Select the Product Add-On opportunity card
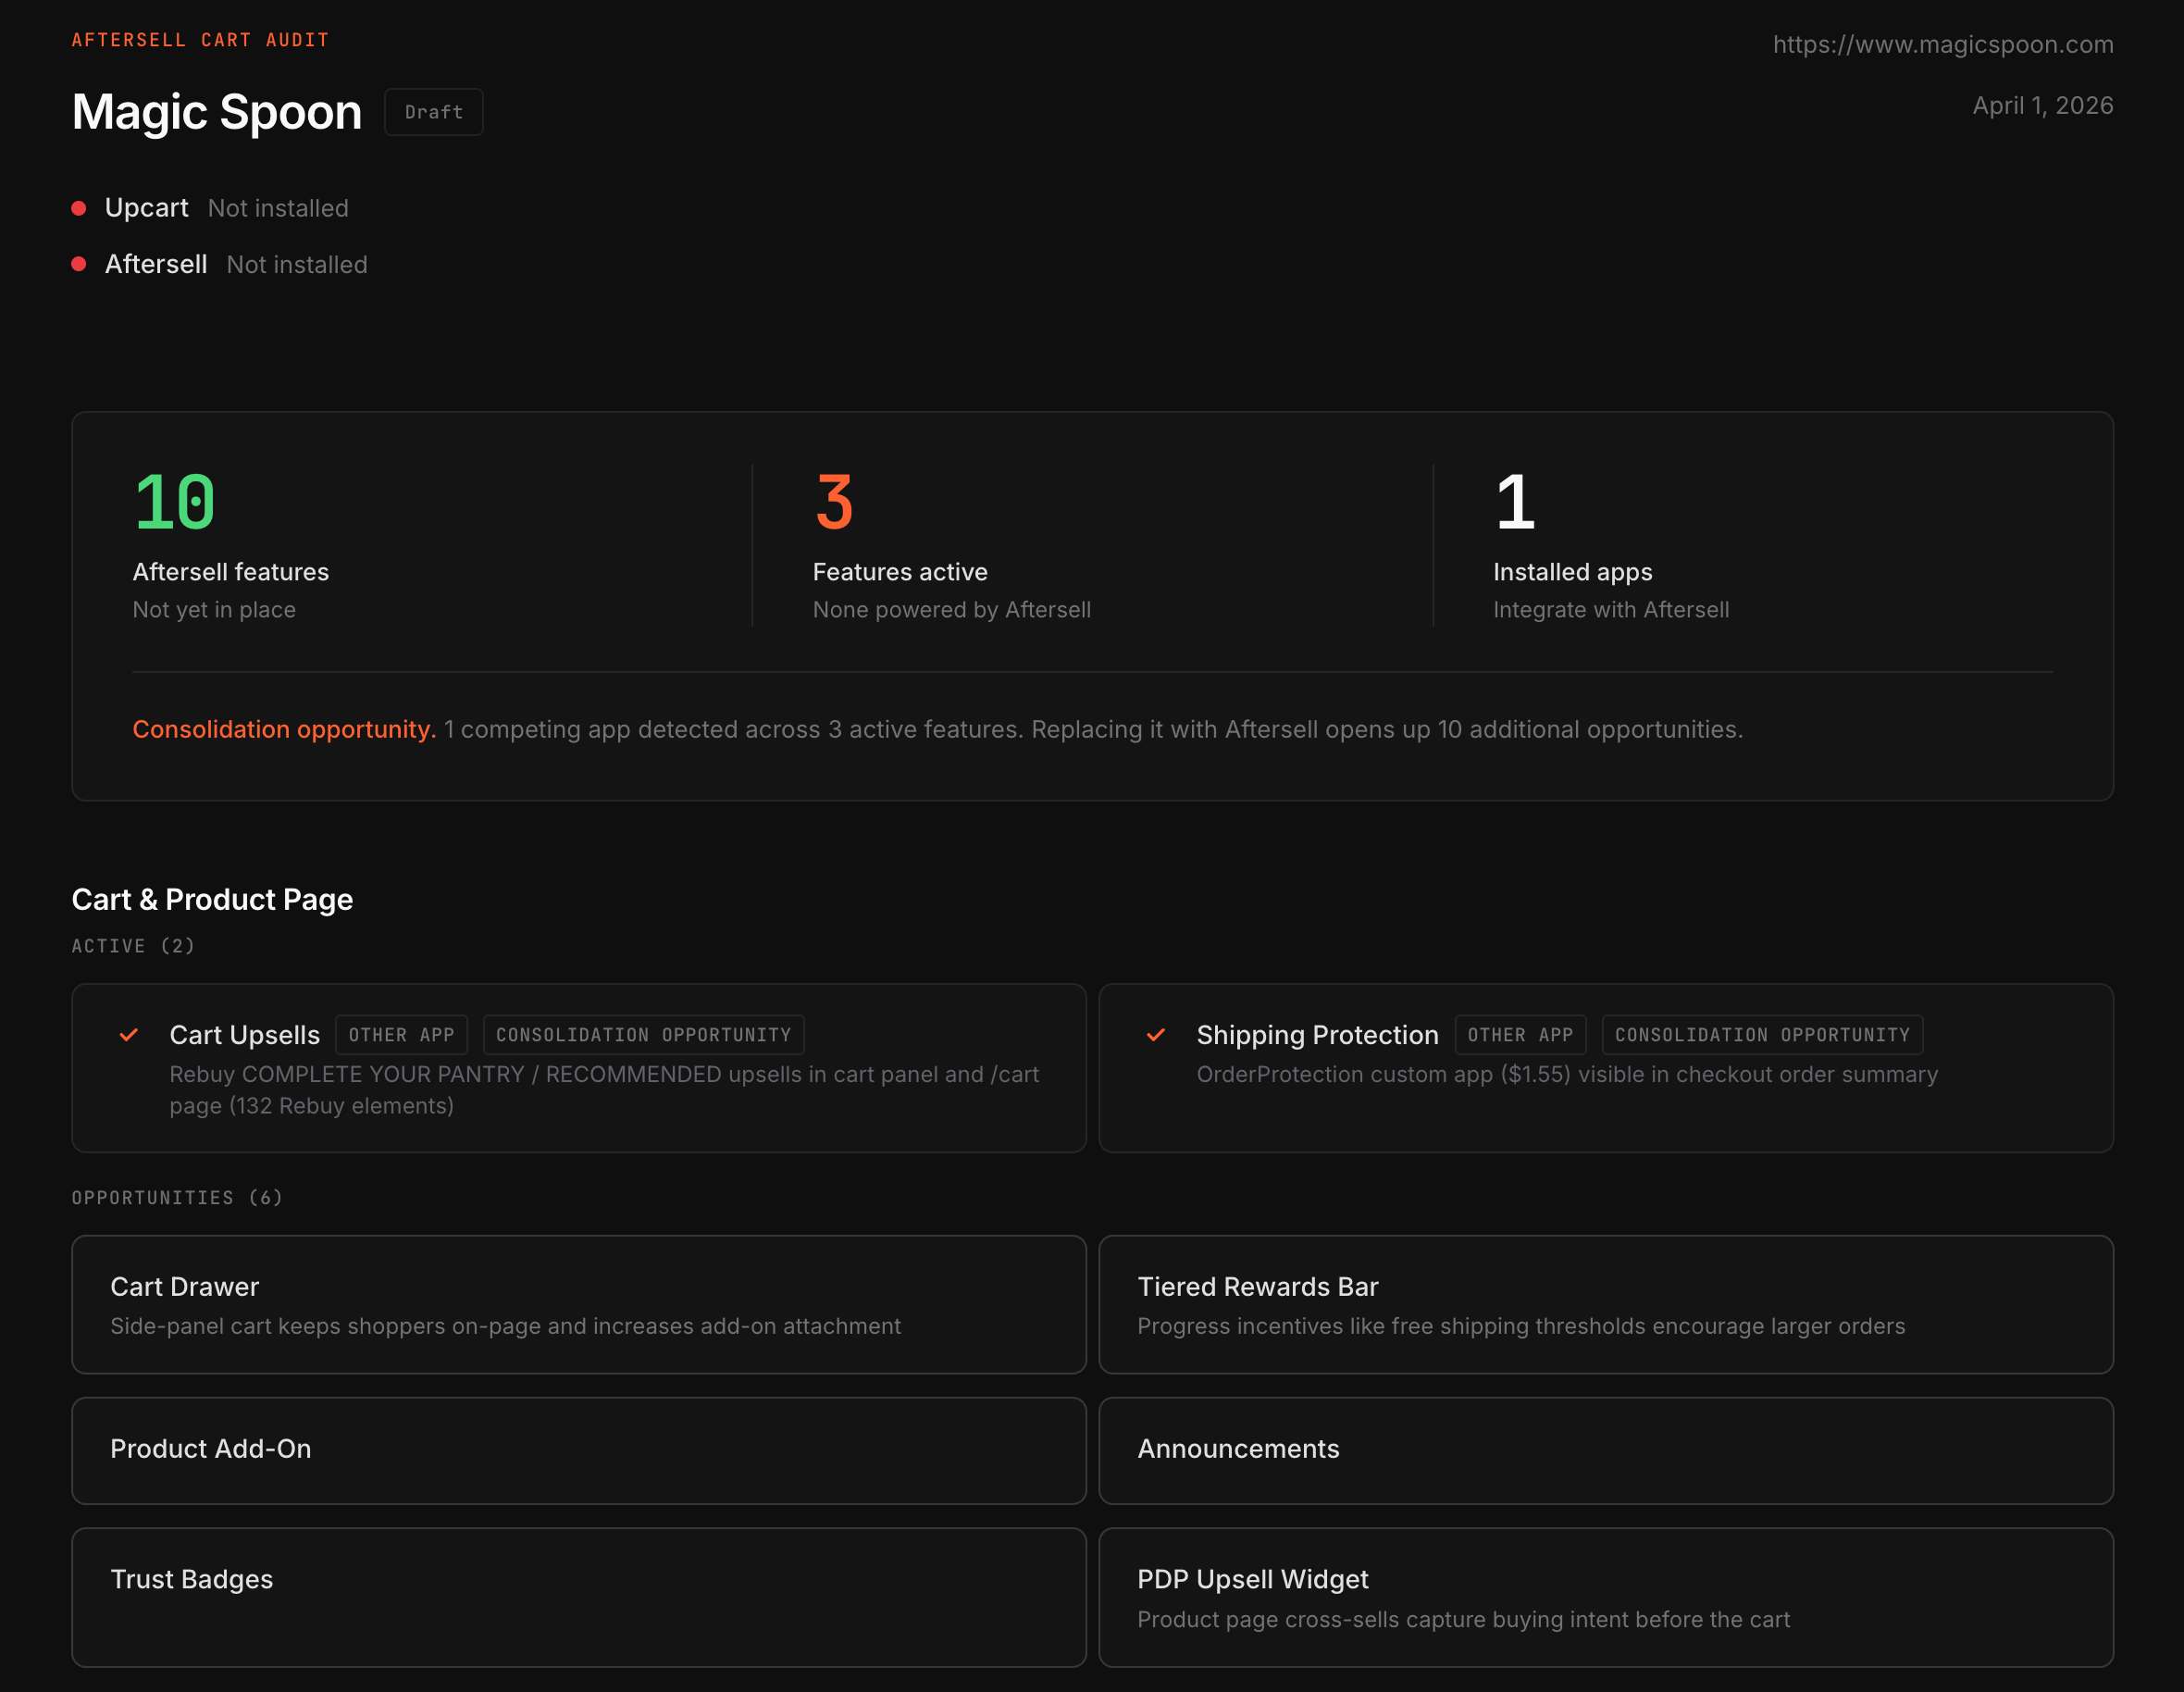2184x1692 pixels. click(579, 1450)
